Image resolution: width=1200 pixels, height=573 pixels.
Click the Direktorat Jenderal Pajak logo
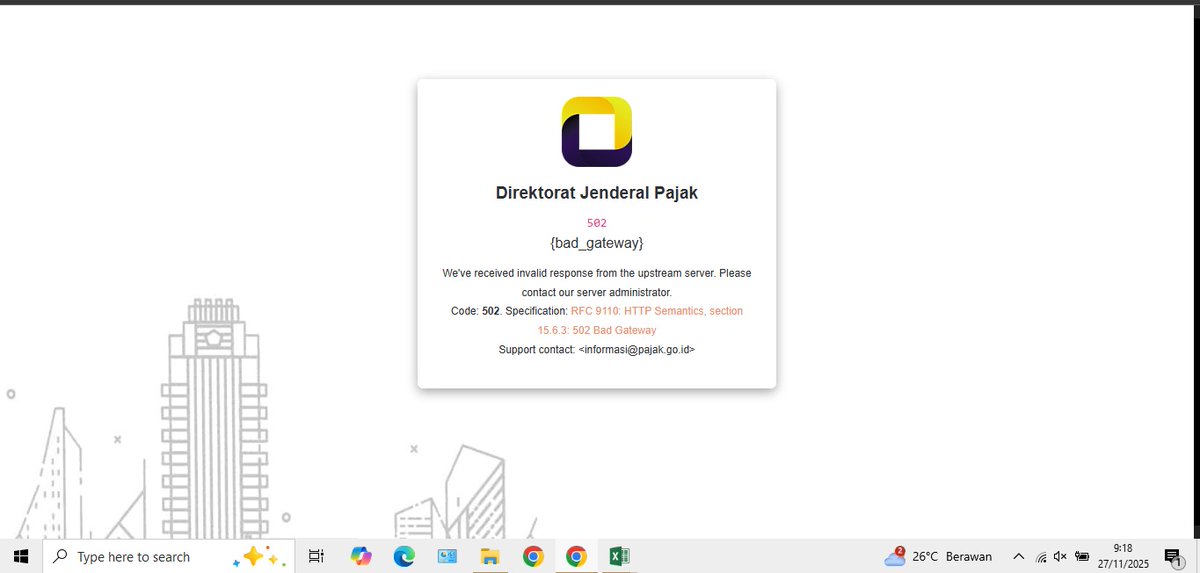(596, 131)
